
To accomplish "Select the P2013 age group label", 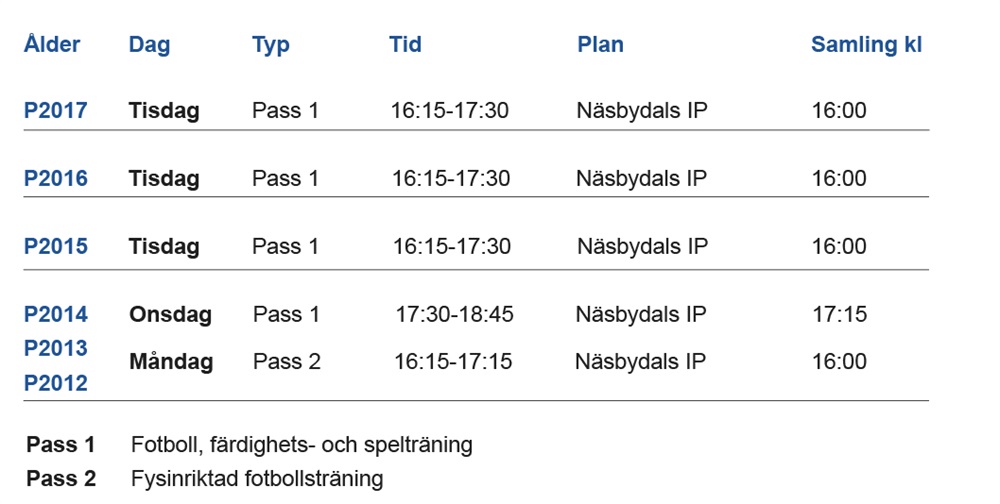I will [x=56, y=349].
